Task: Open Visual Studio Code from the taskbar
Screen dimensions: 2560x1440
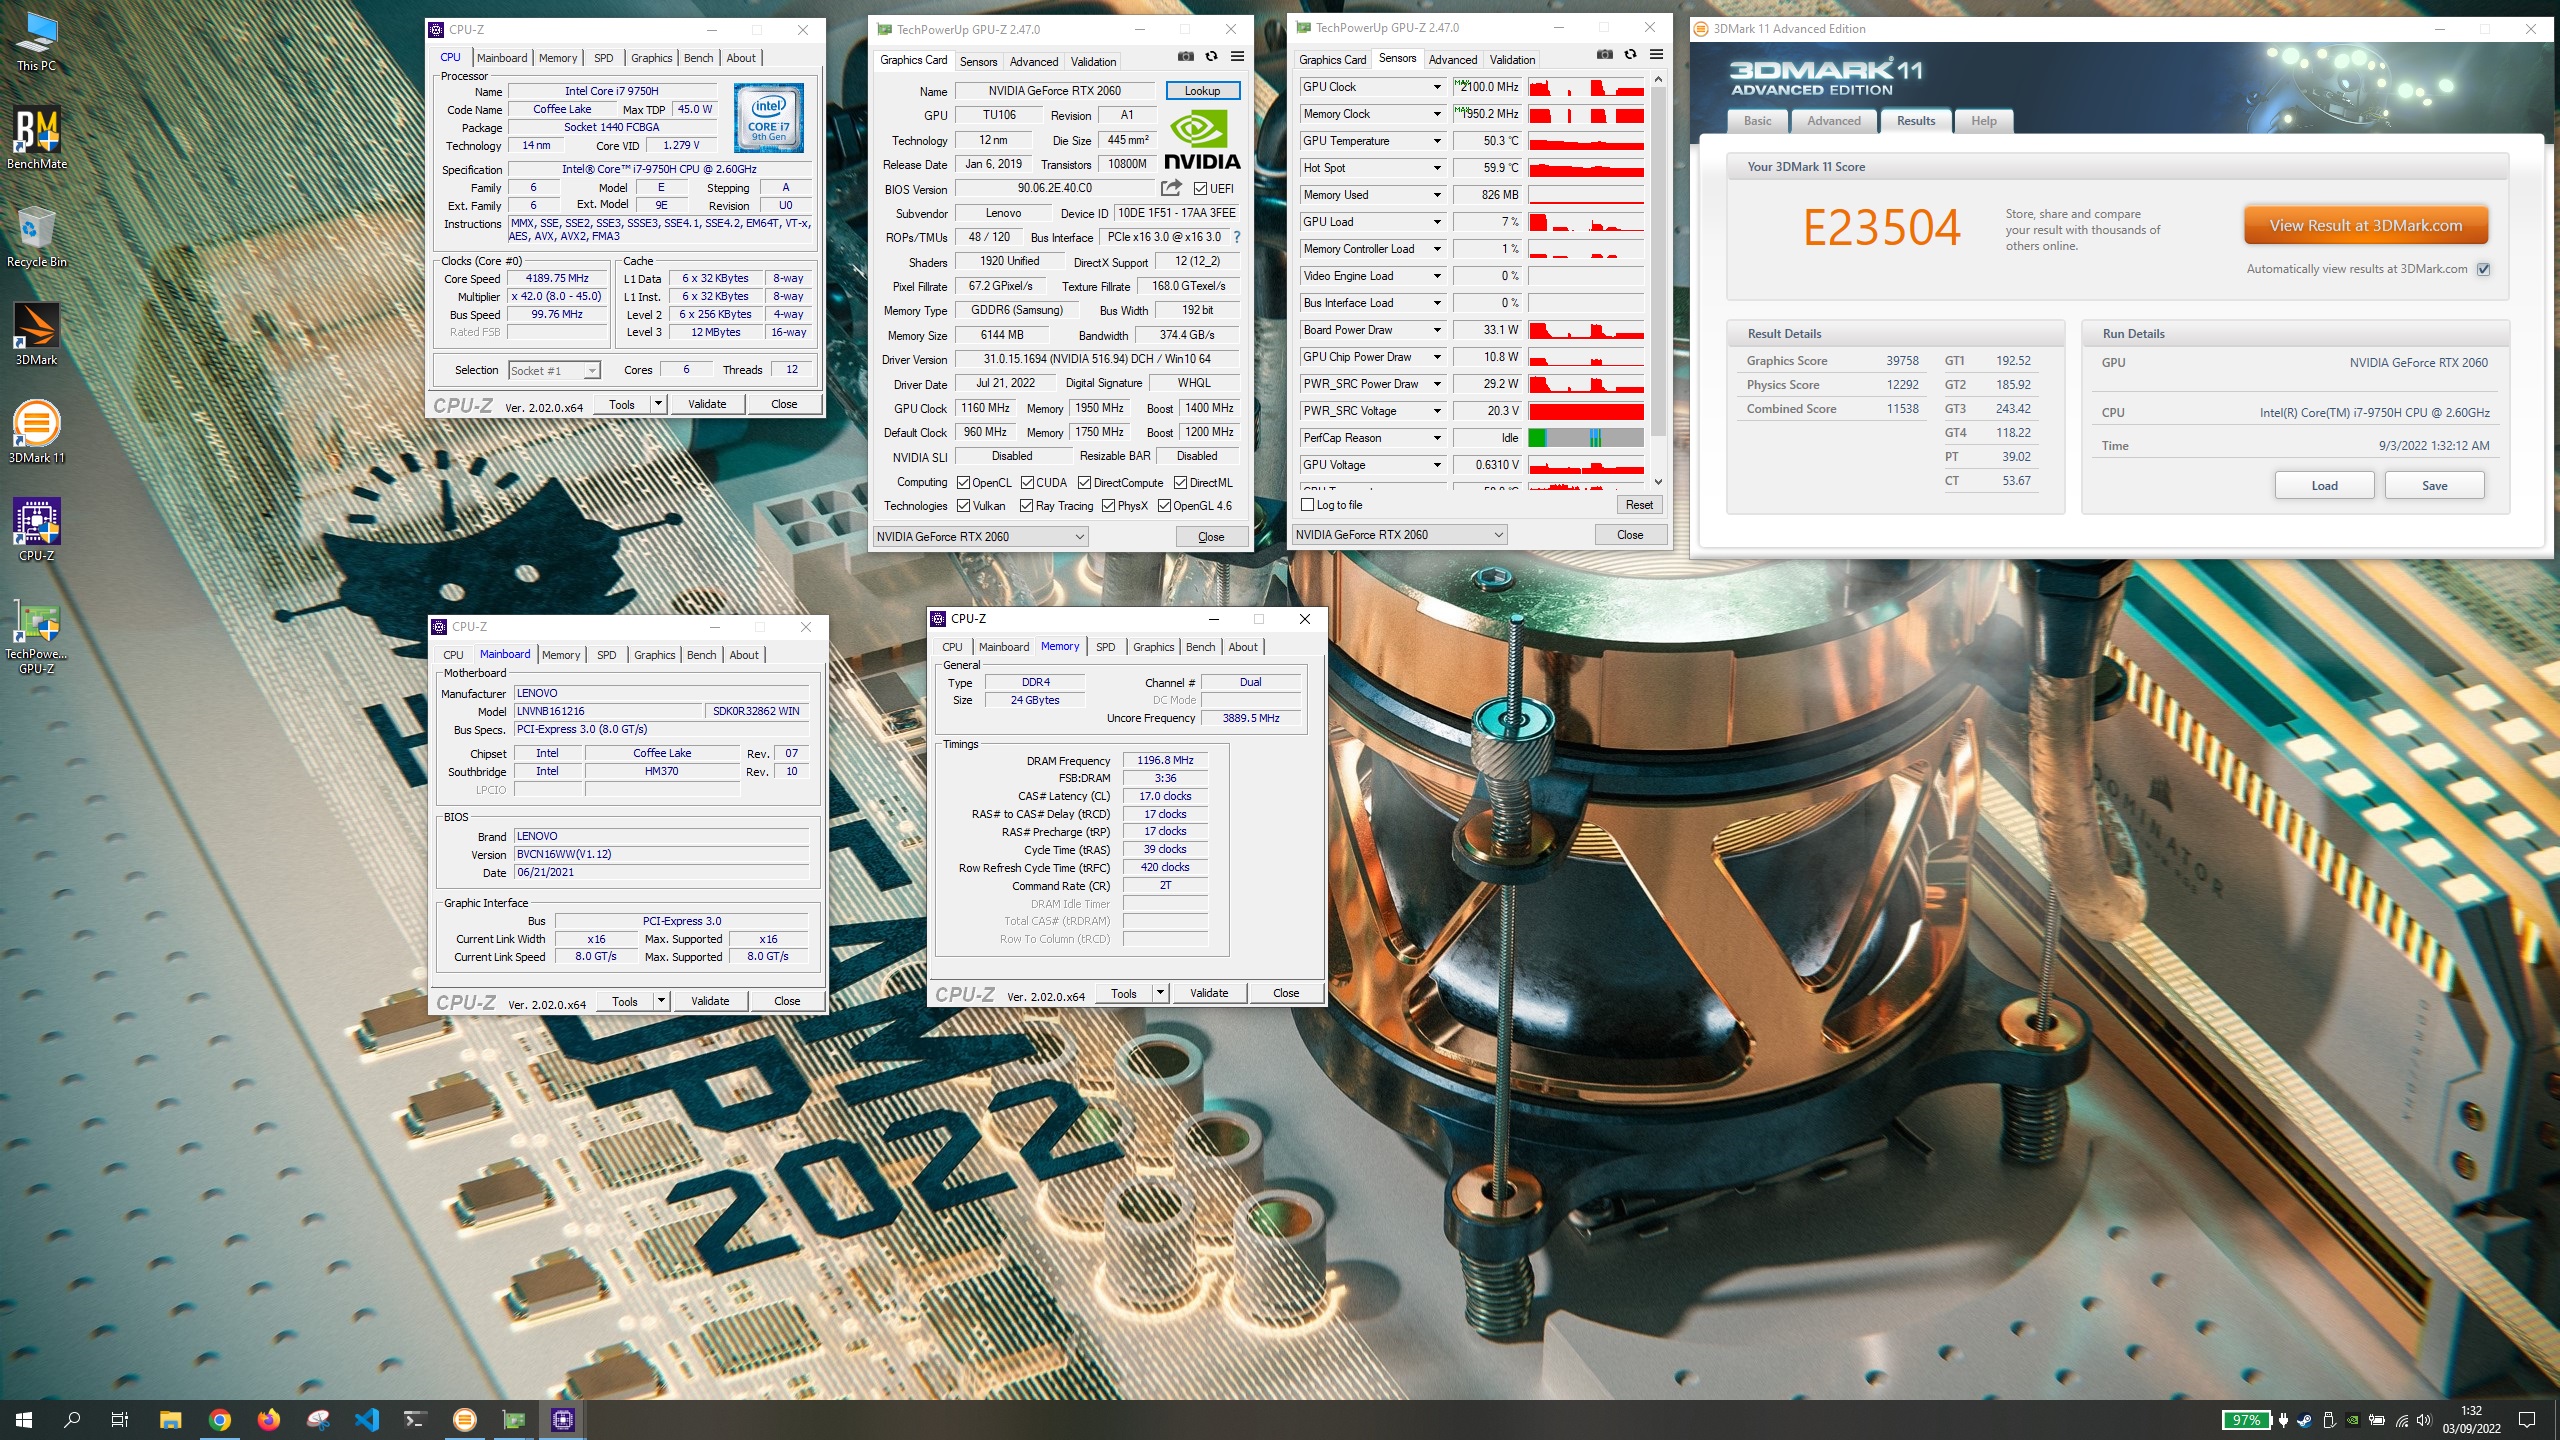Action: pyautogui.click(x=367, y=1420)
